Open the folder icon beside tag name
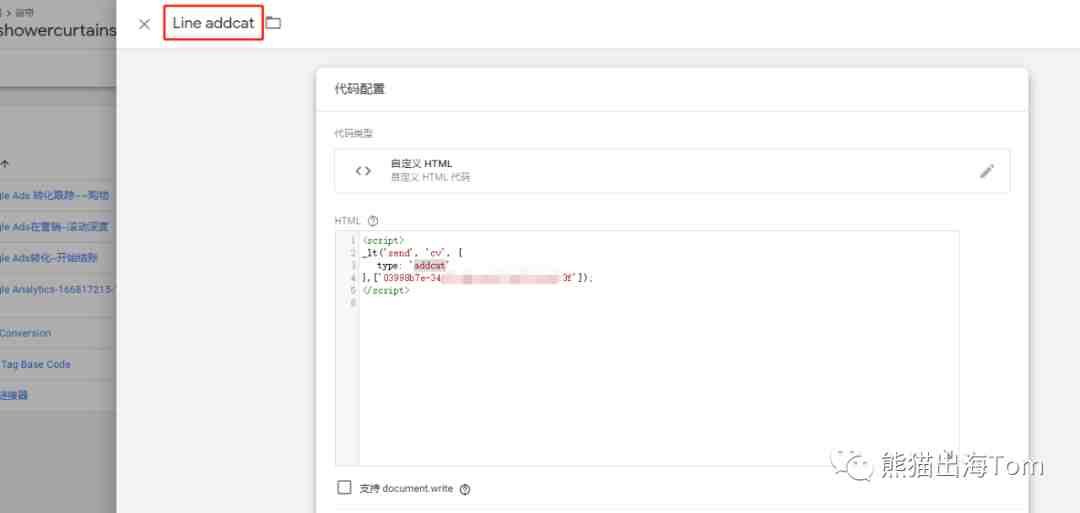Screen dimensions: 1080x513 [273, 23]
